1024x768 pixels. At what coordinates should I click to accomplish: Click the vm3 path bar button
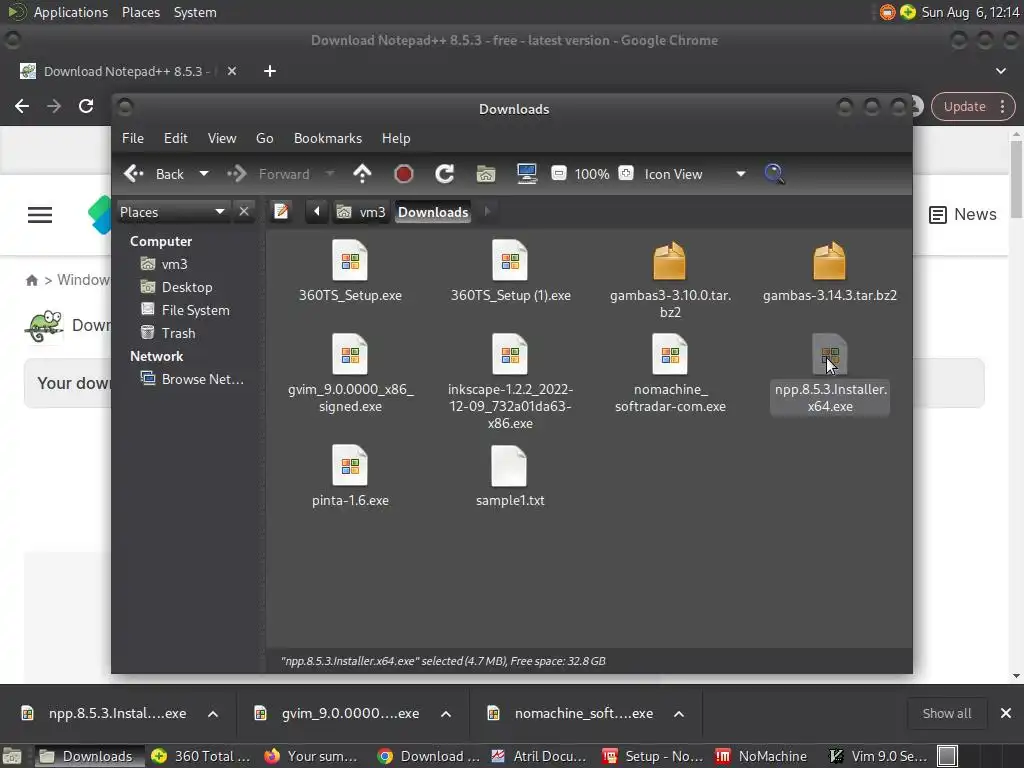361,212
